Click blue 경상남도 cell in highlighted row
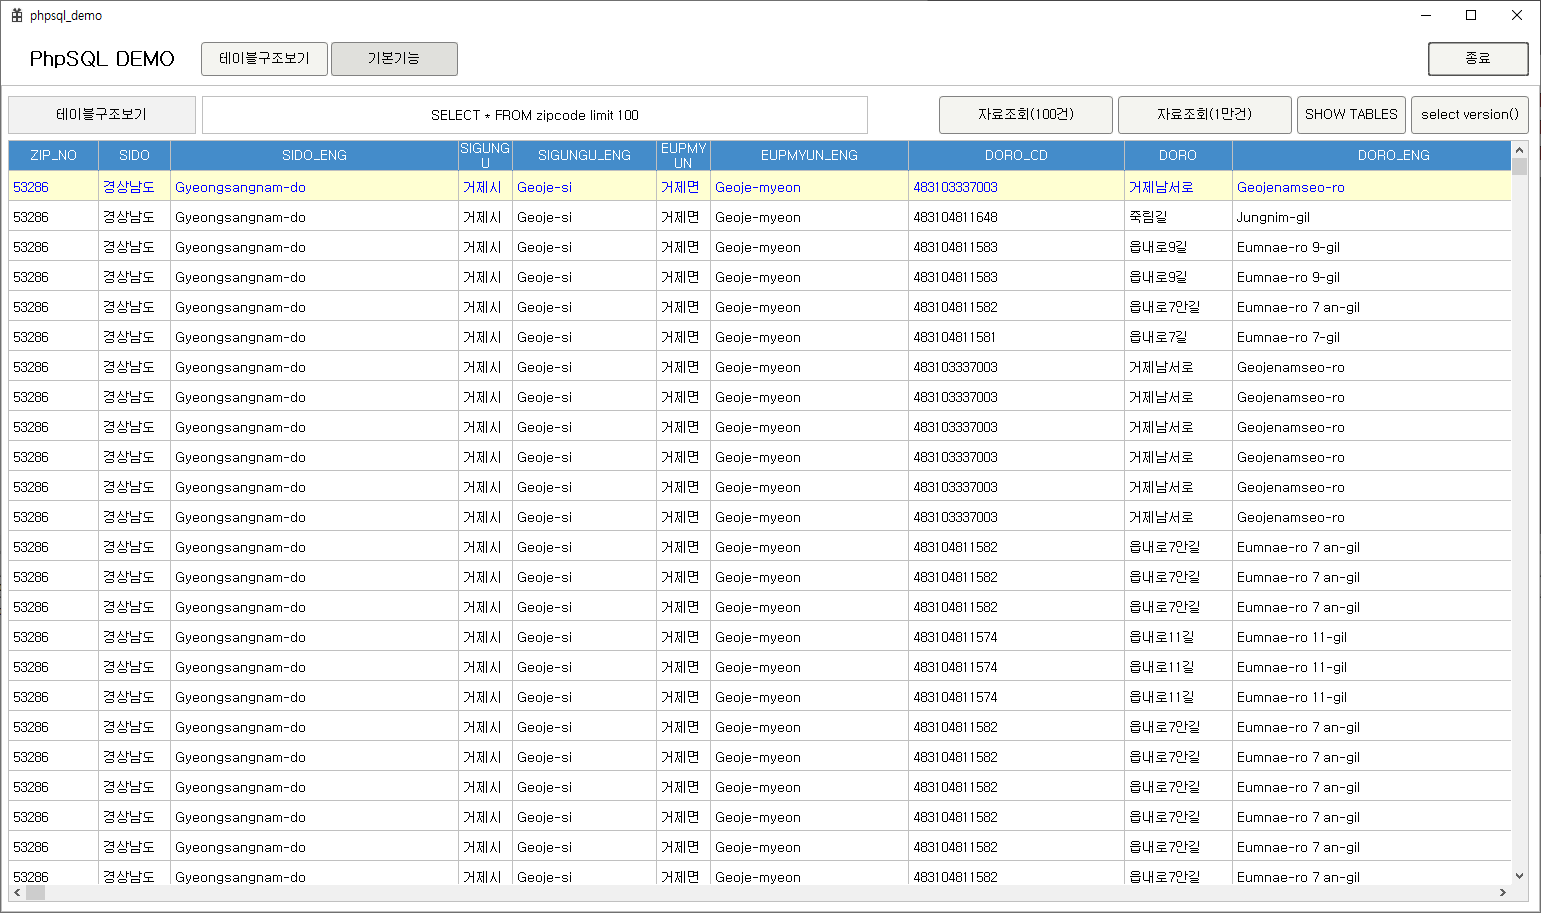The width and height of the screenshot is (1541, 913). [134, 187]
